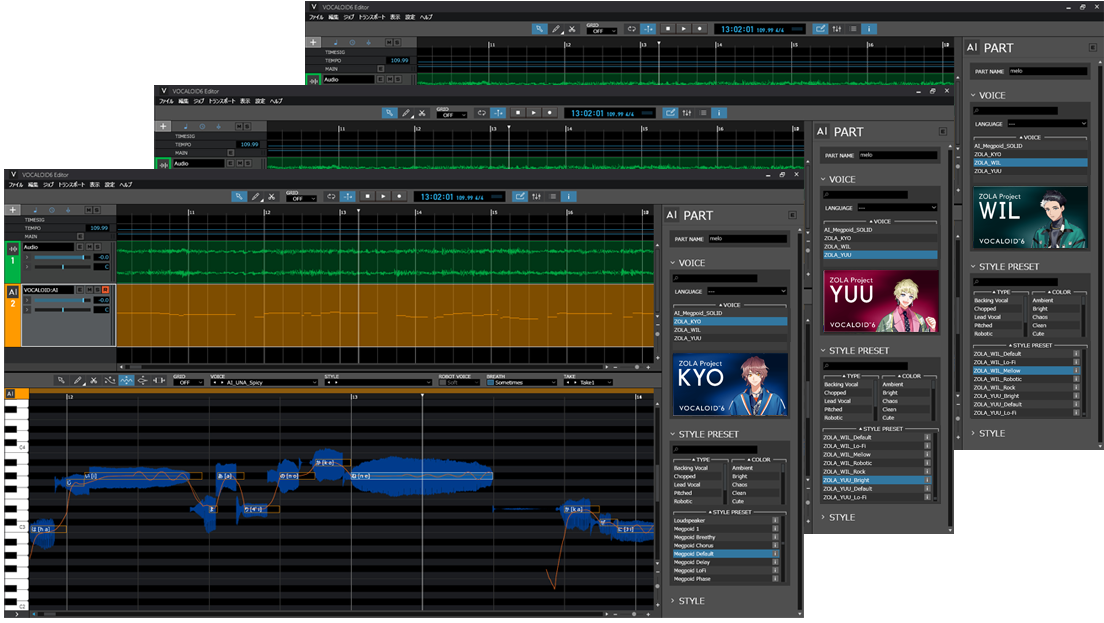Select Megpoid Default style preset
1104x623 pixels.
[x=725, y=554]
